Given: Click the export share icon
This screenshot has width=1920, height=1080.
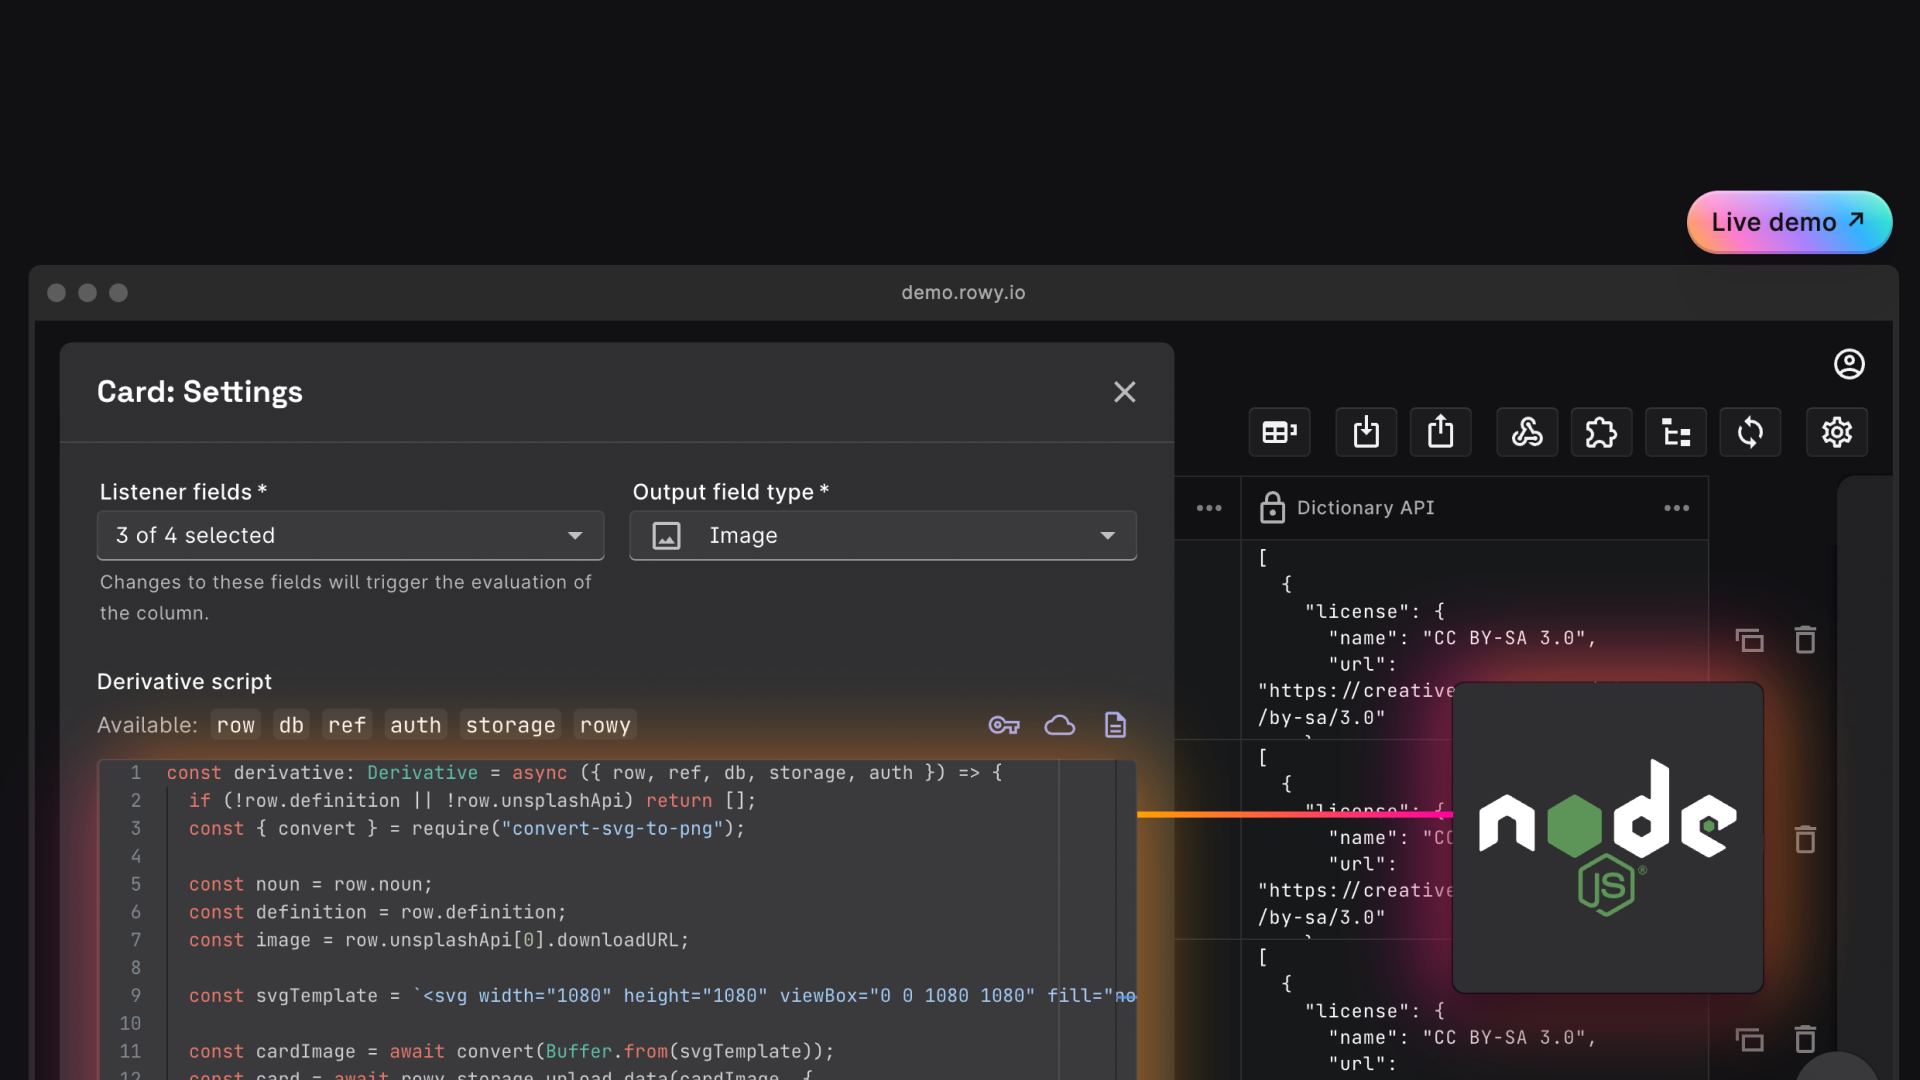Looking at the screenshot, I should pyautogui.click(x=1440, y=432).
